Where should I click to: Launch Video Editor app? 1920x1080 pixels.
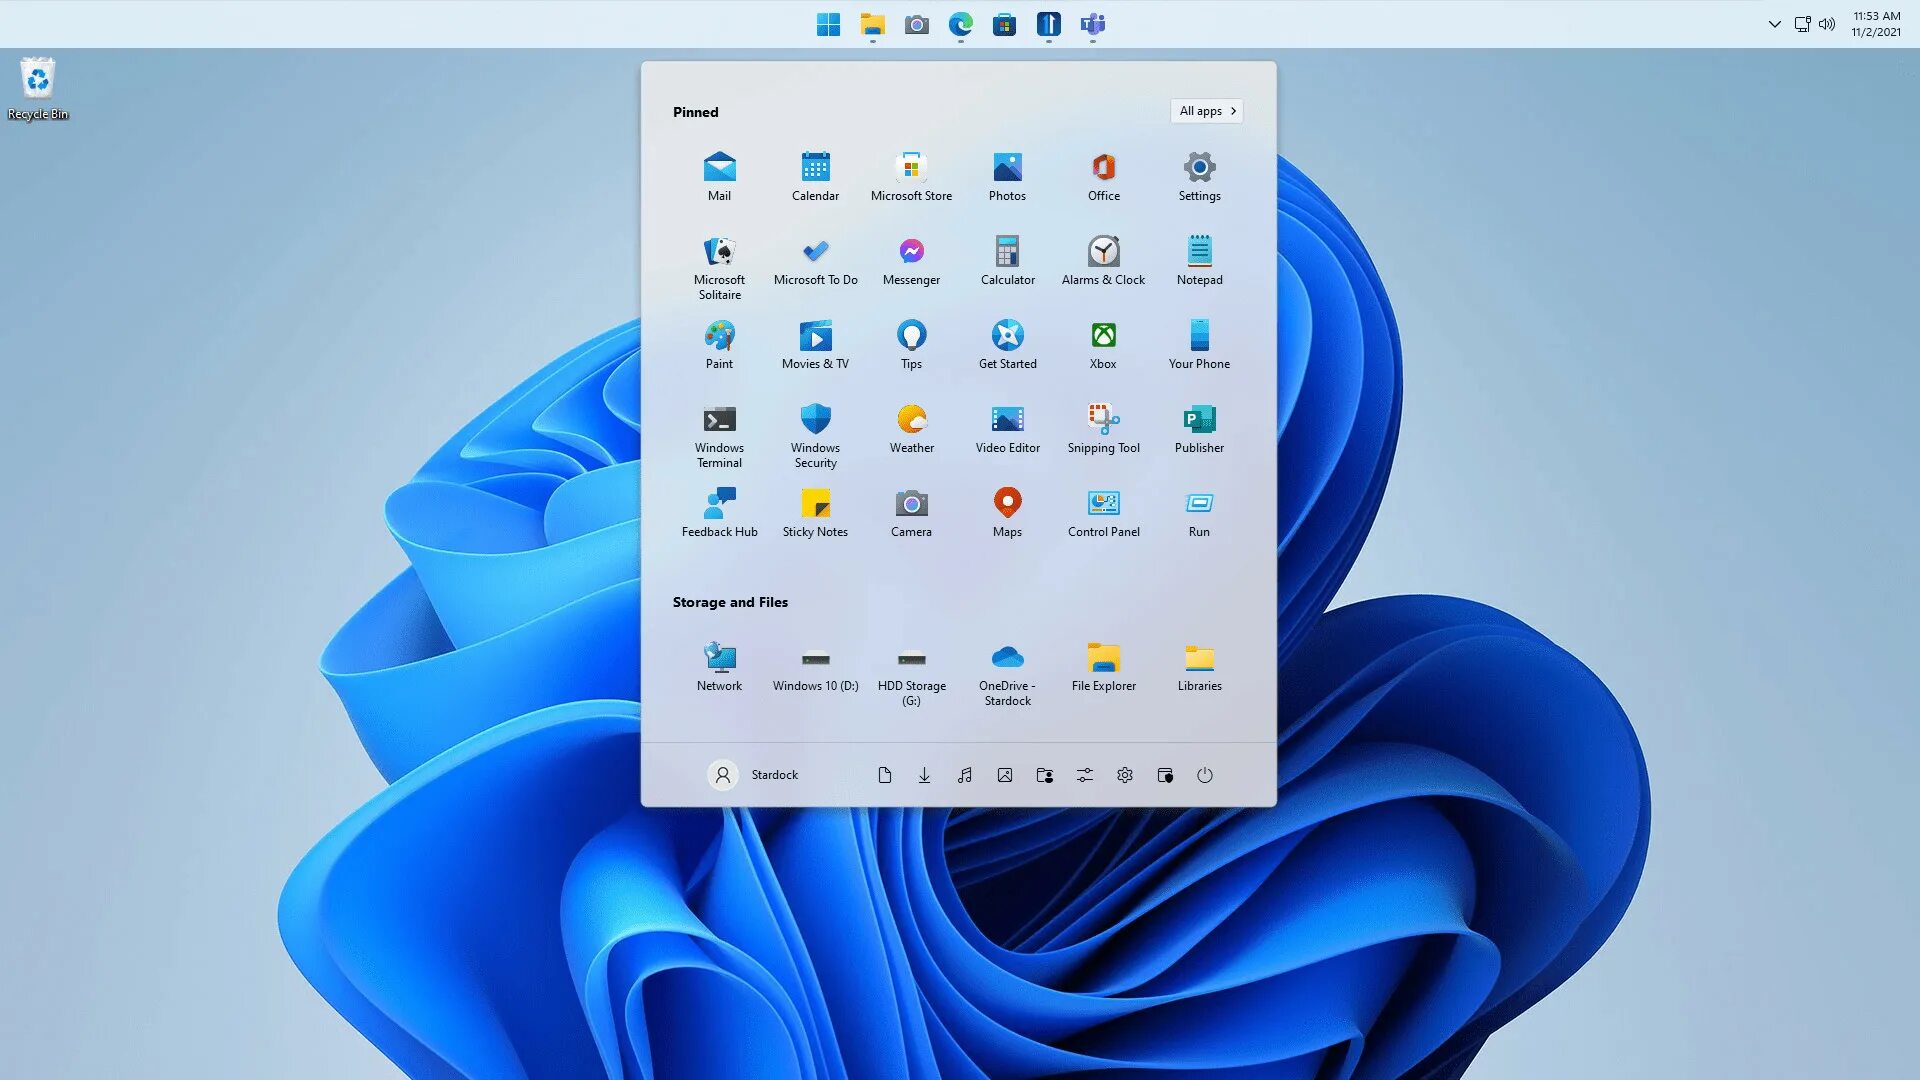pos(1007,427)
